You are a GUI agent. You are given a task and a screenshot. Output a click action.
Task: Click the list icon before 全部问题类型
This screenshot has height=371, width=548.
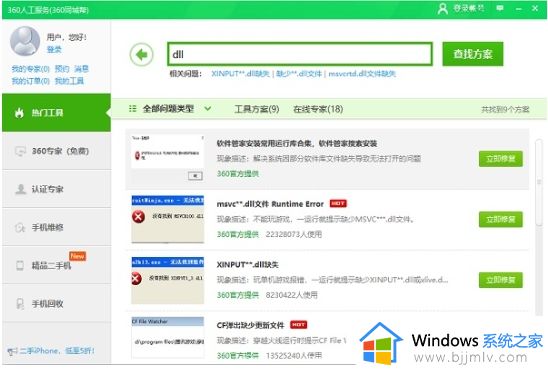click(132, 109)
